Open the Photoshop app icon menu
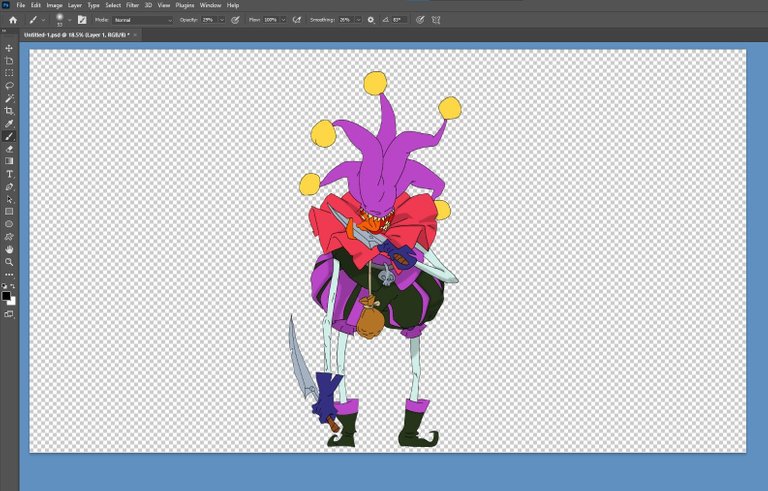 (6, 5)
